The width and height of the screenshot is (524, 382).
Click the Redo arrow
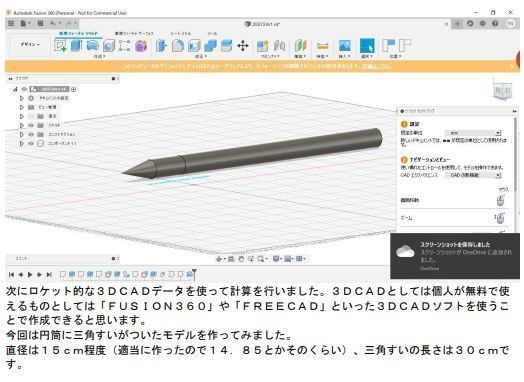coord(69,23)
